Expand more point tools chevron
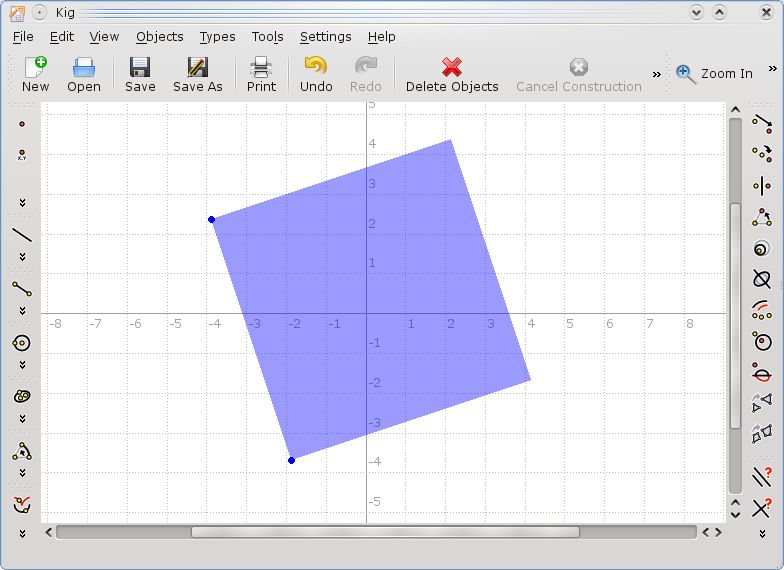 22,202
